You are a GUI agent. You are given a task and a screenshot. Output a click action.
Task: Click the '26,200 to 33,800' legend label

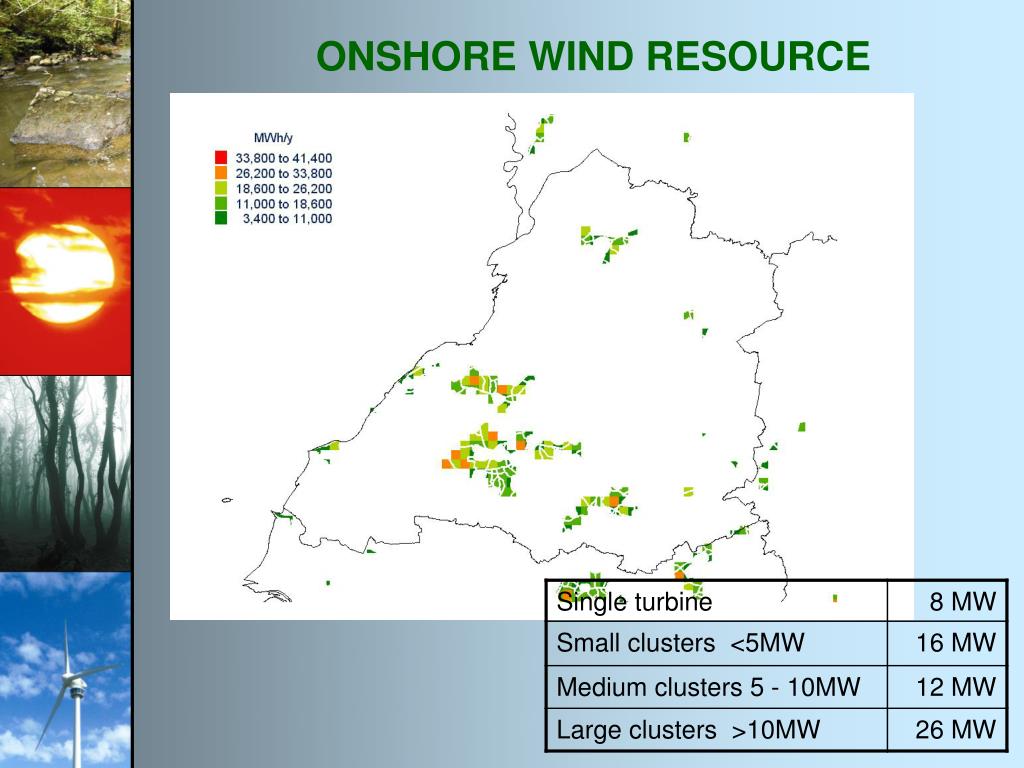coord(283,173)
